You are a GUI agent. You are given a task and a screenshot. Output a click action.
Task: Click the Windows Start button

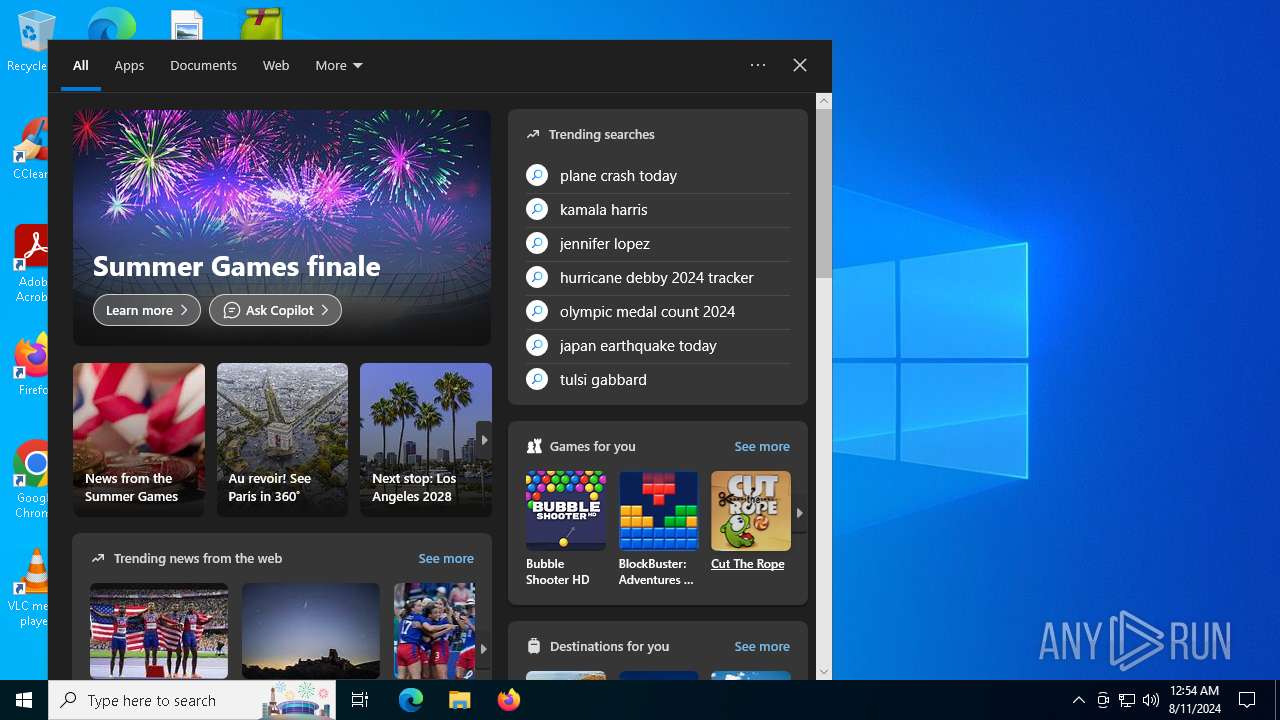pyautogui.click(x=24, y=700)
